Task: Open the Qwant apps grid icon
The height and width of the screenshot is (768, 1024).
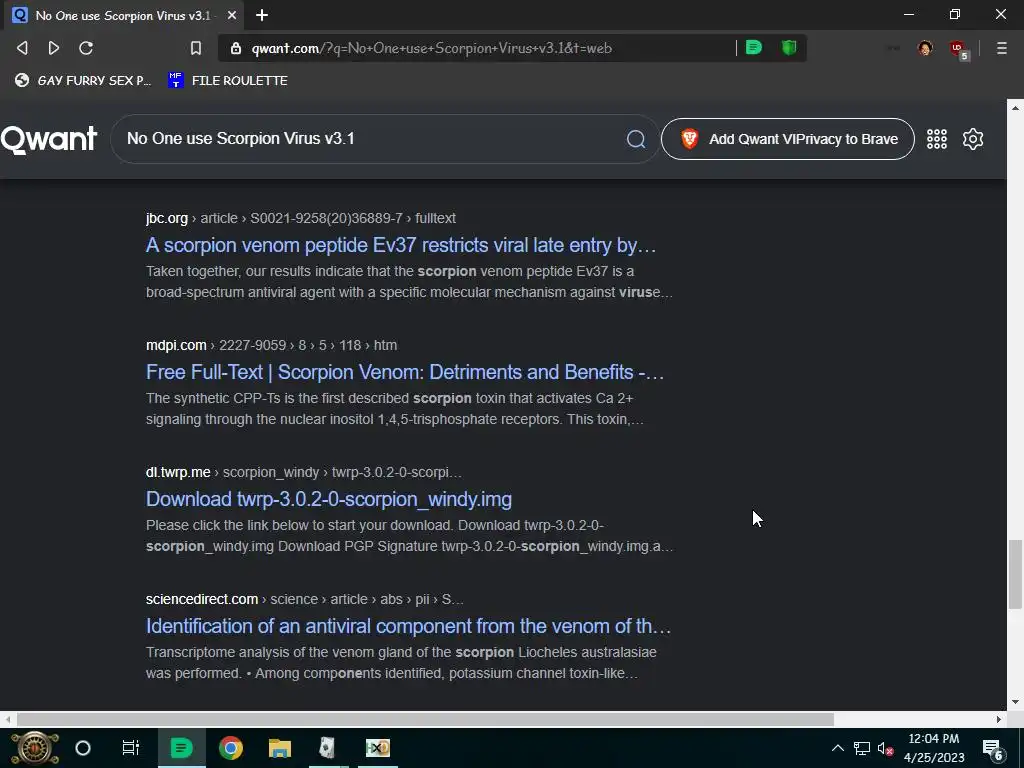Action: click(936, 139)
